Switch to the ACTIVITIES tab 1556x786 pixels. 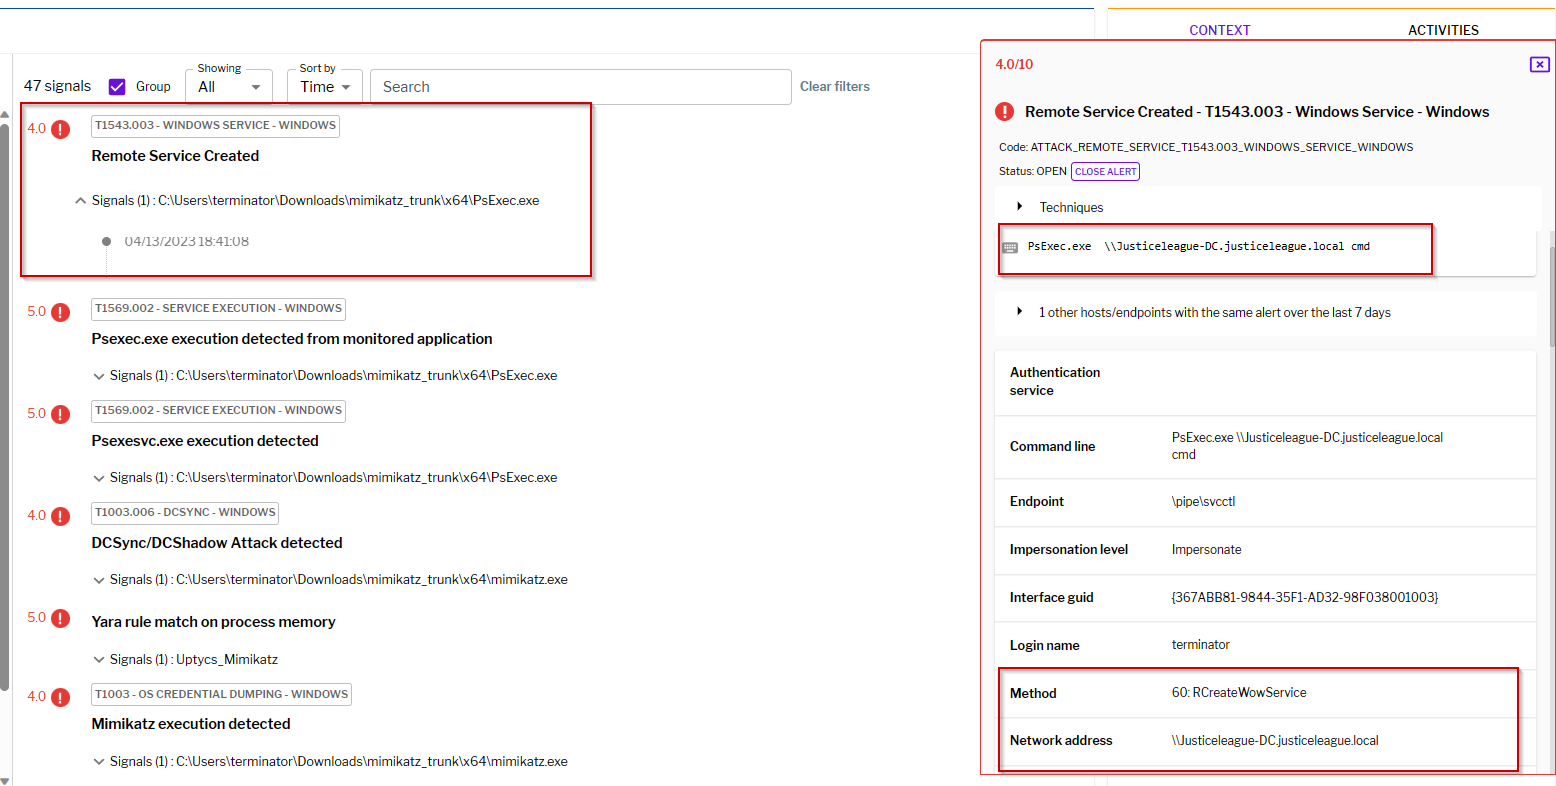(1443, 30)
